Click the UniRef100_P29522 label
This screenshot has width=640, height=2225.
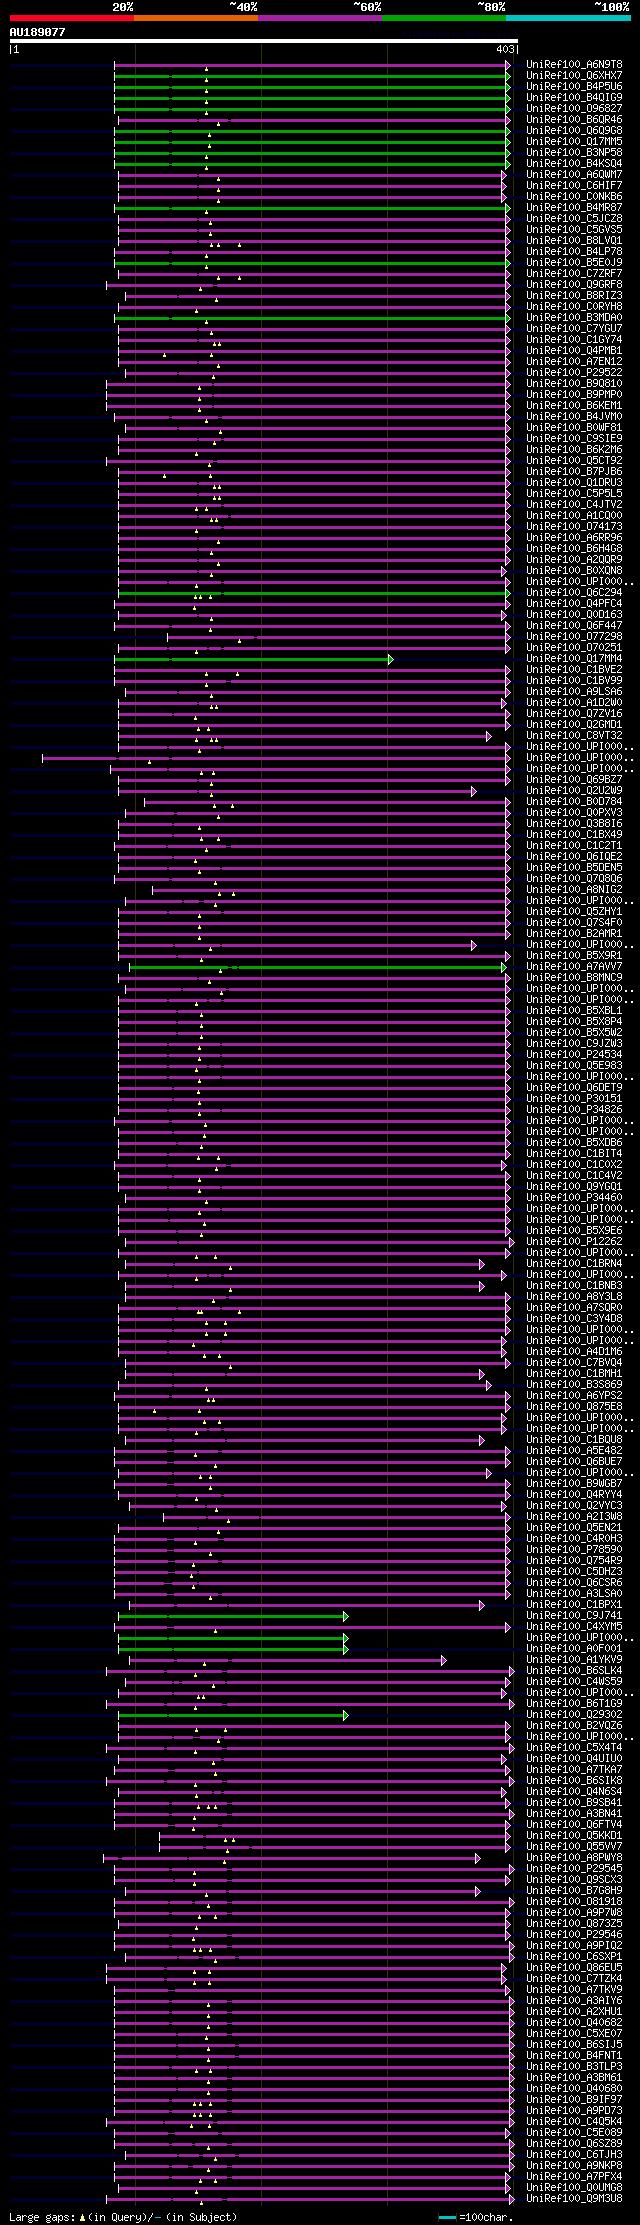click(x=574, y=372)
